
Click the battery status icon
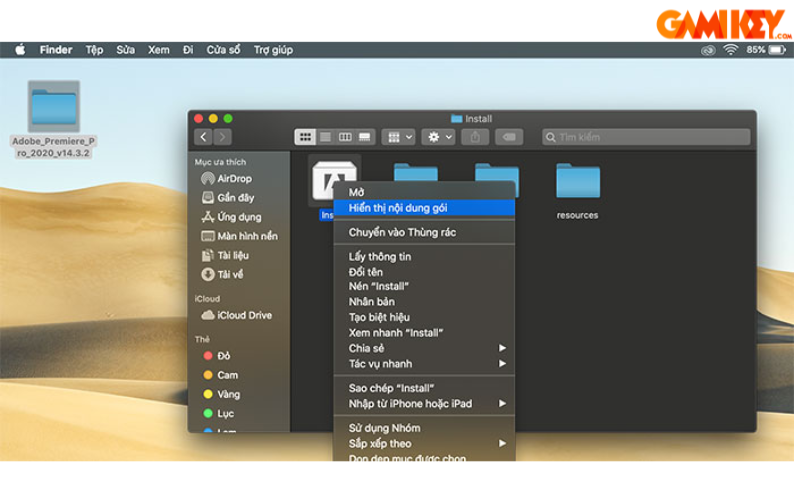click(778, 50)
